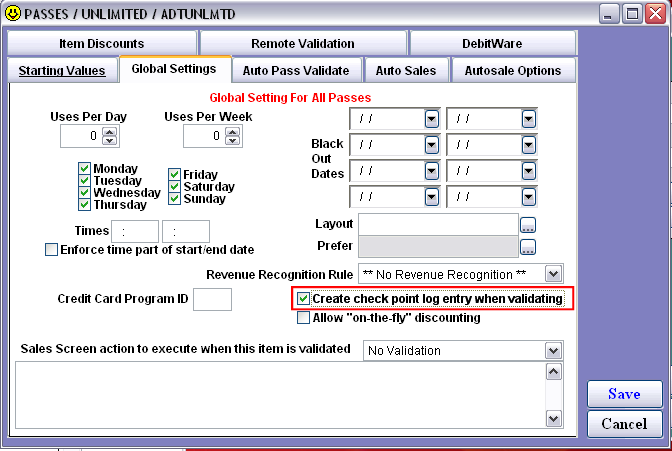Open second row right blackout date dropdown

tap(528, 145)
